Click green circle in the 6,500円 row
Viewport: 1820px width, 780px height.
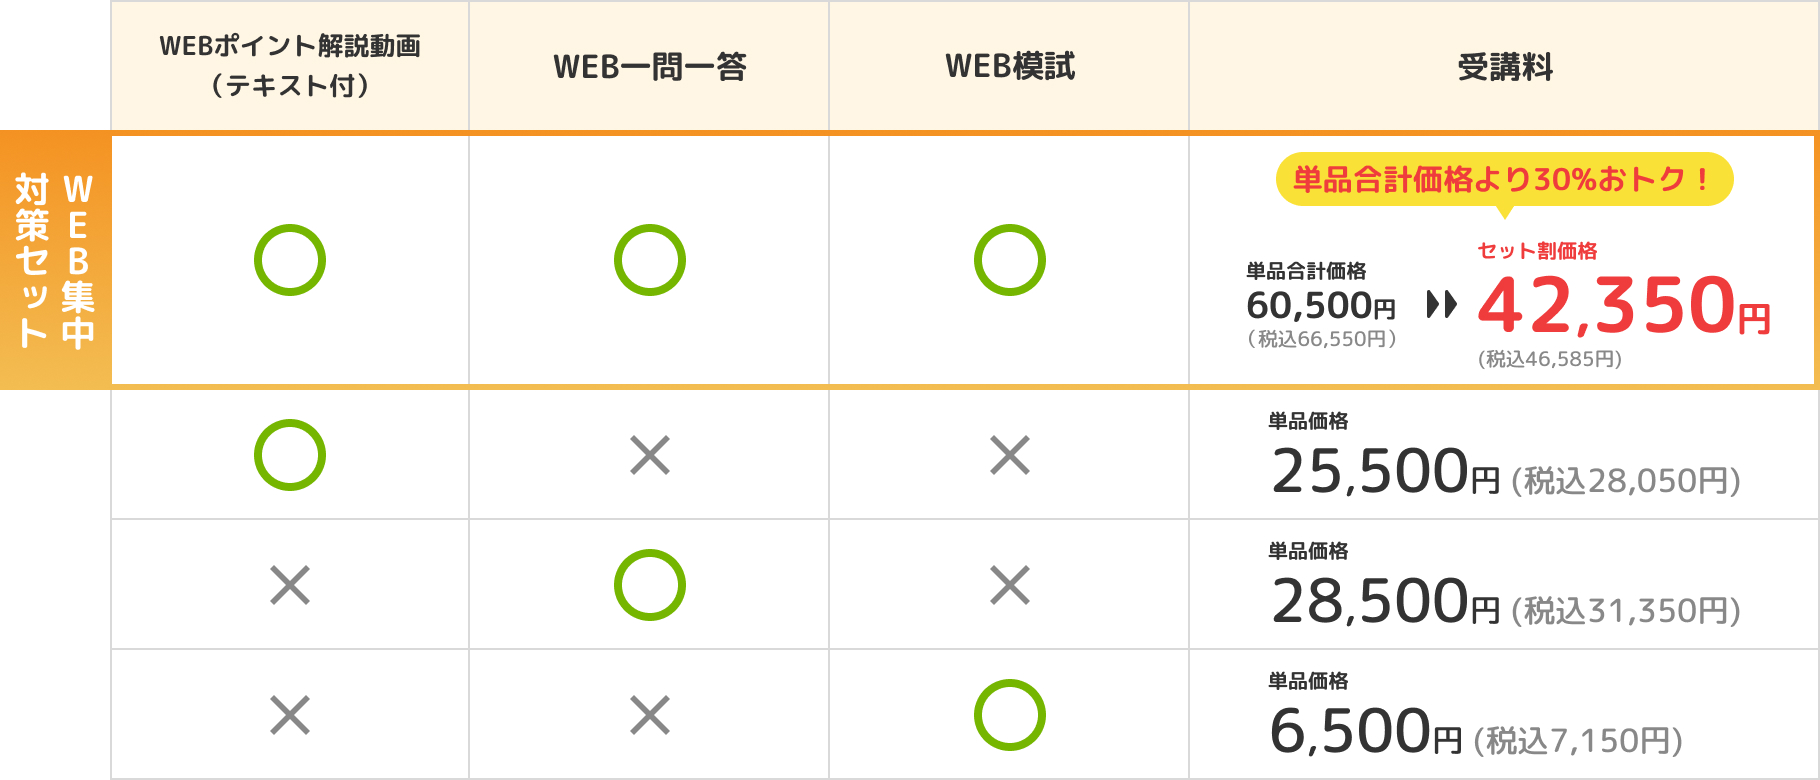(1010, 715)
